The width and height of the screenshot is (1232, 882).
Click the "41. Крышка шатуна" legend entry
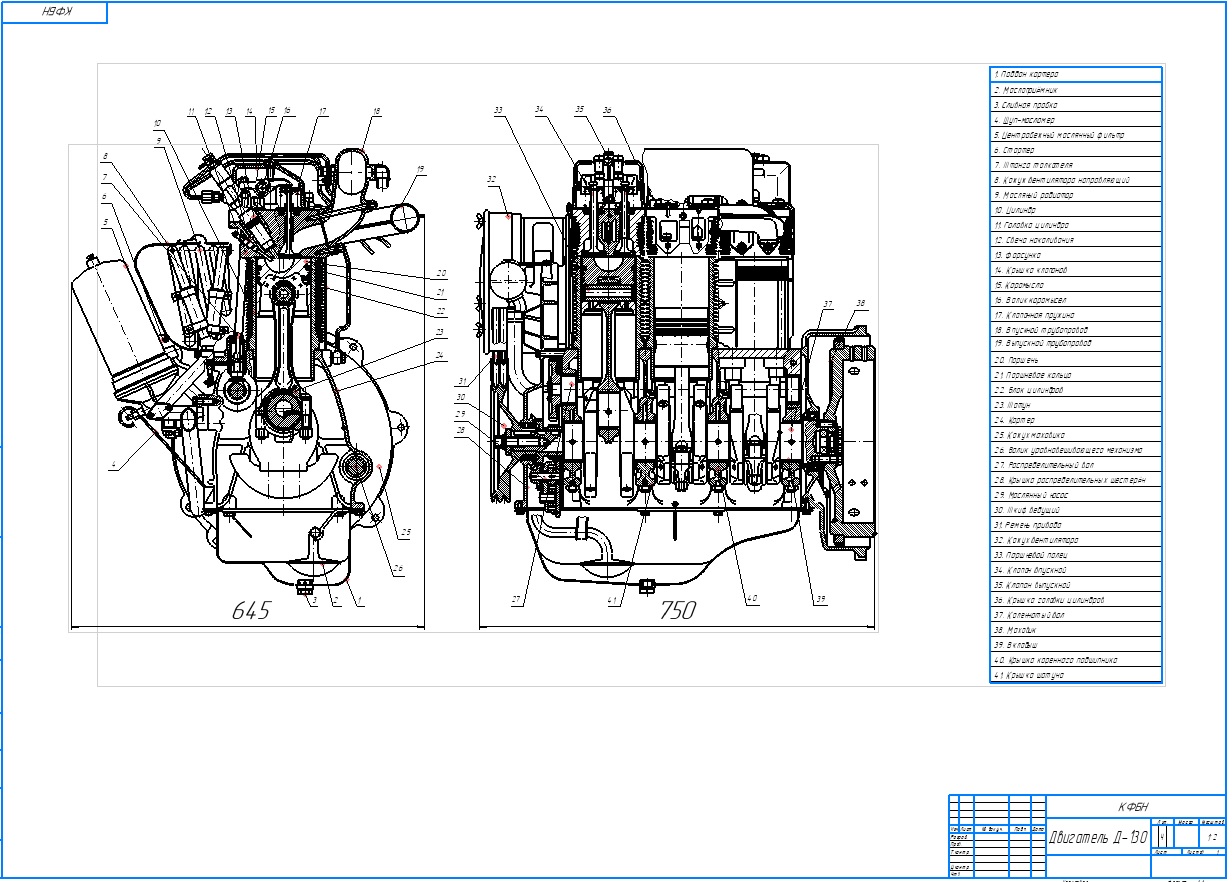pyautogui.click(x=1076, y=675)
